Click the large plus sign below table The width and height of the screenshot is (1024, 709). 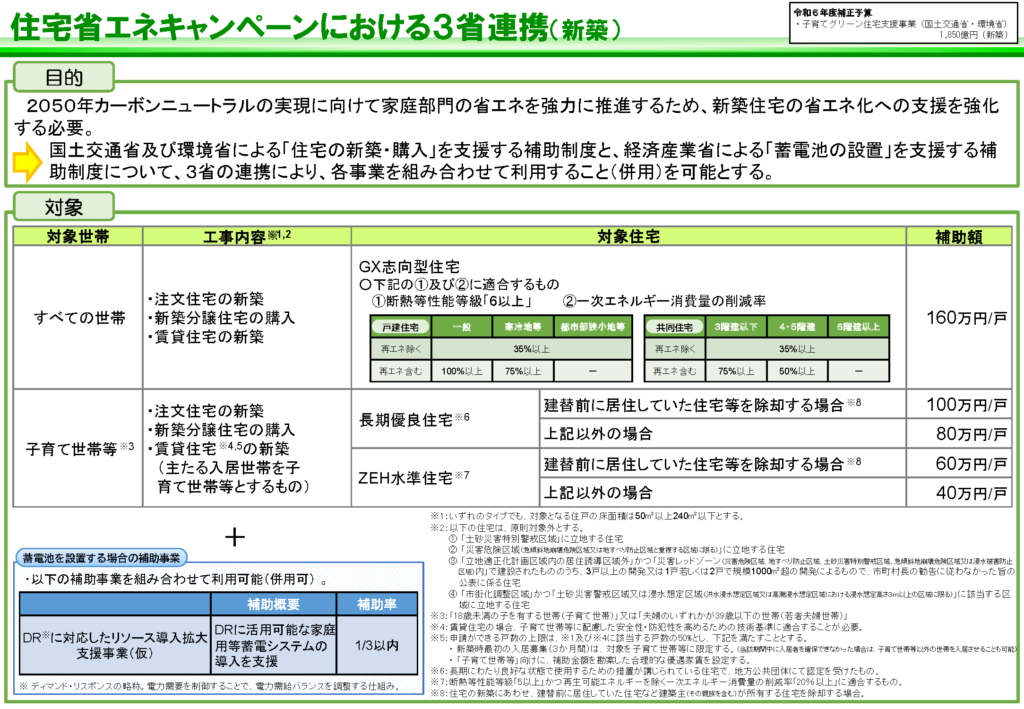(x=234, y=537)
